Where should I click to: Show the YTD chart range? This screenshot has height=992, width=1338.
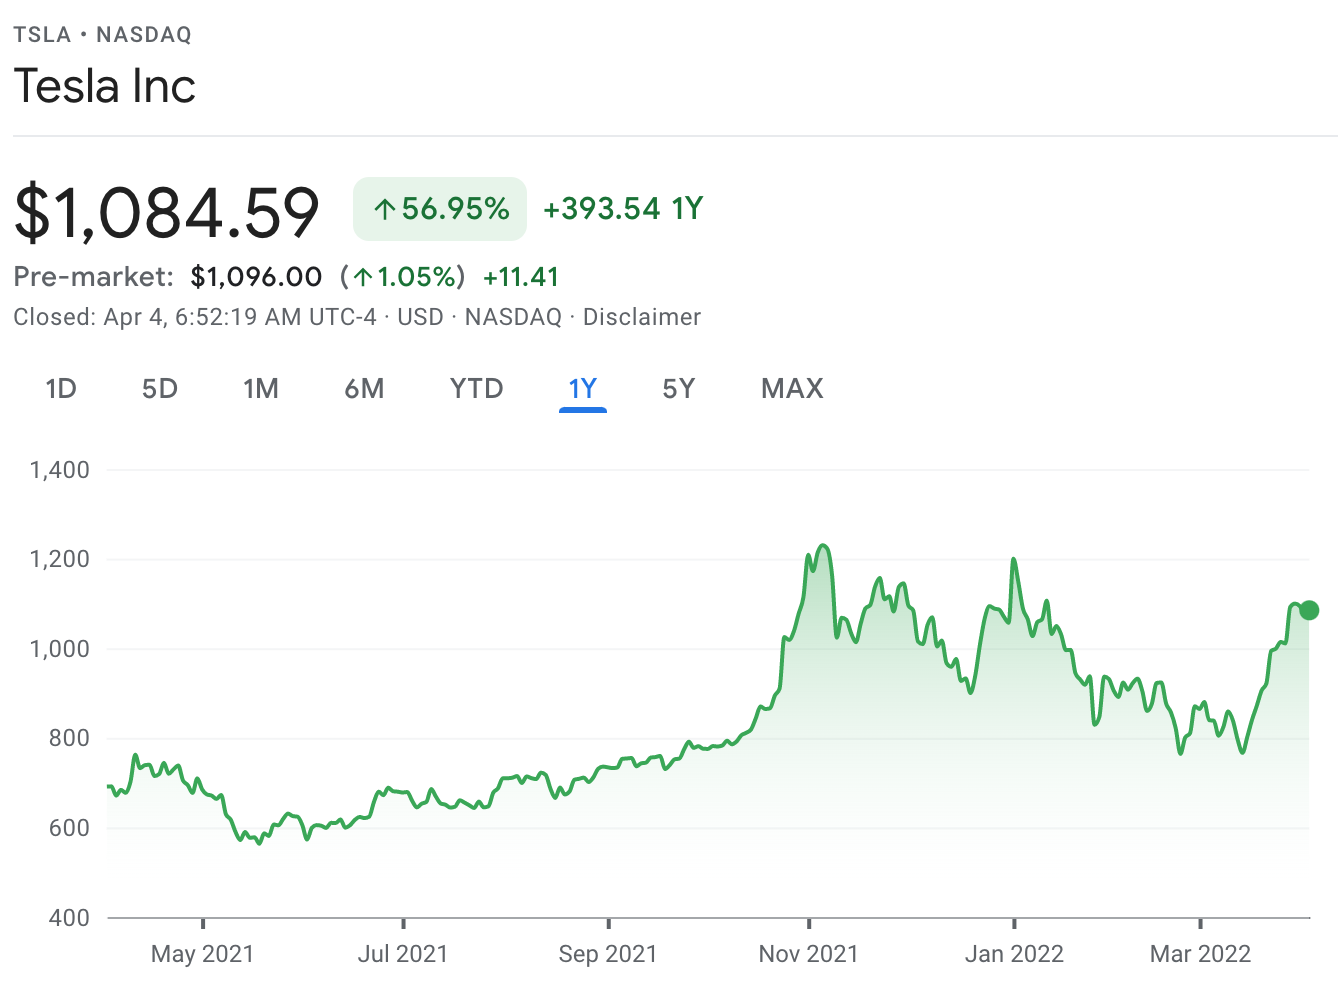pos(477,388)
